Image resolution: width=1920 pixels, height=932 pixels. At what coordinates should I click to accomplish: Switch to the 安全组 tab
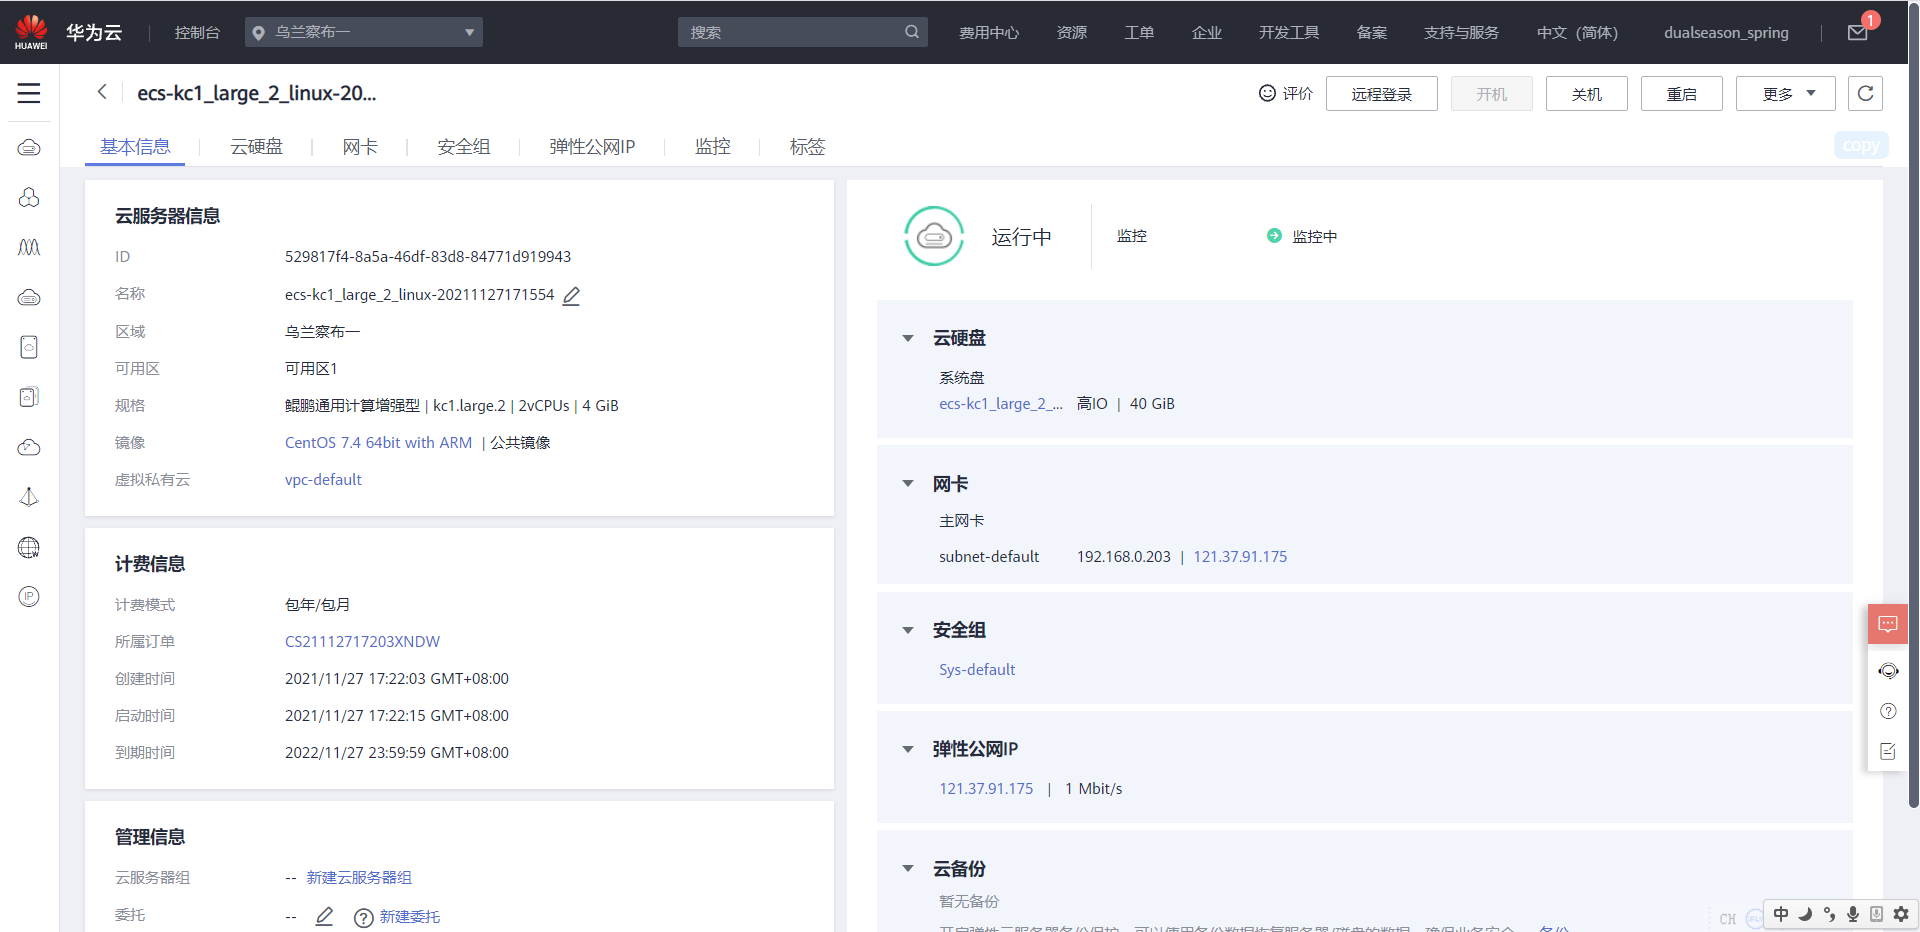pyautogui.click(x=464, y=147)
